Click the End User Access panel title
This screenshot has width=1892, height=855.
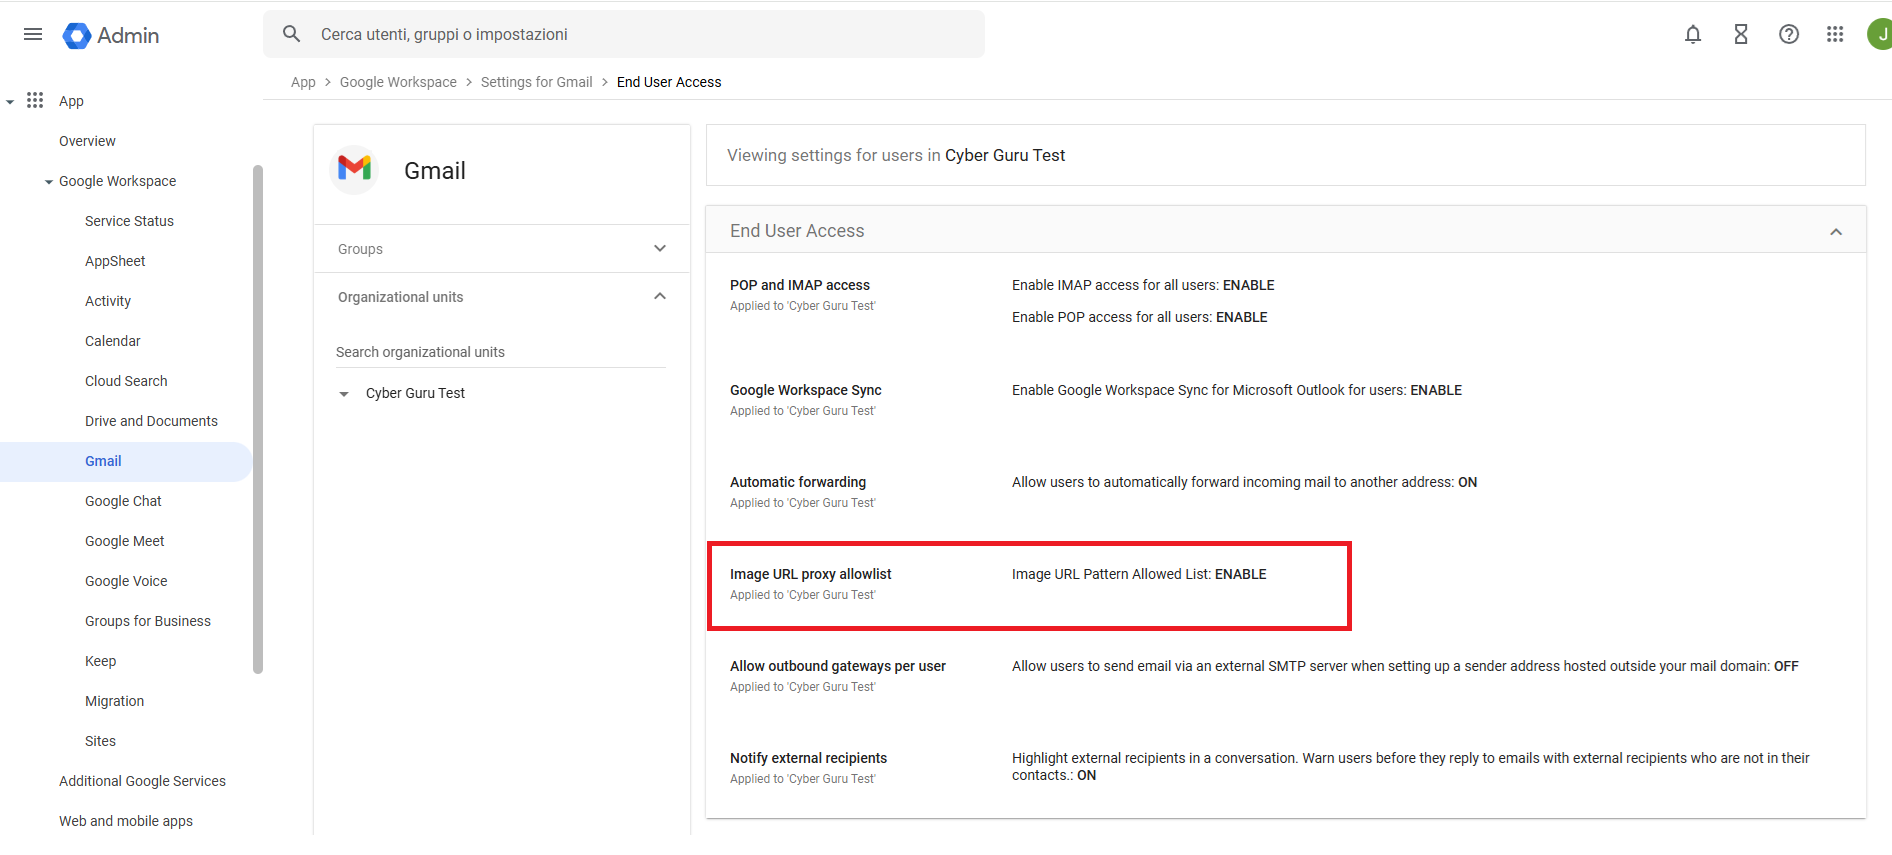797,231
